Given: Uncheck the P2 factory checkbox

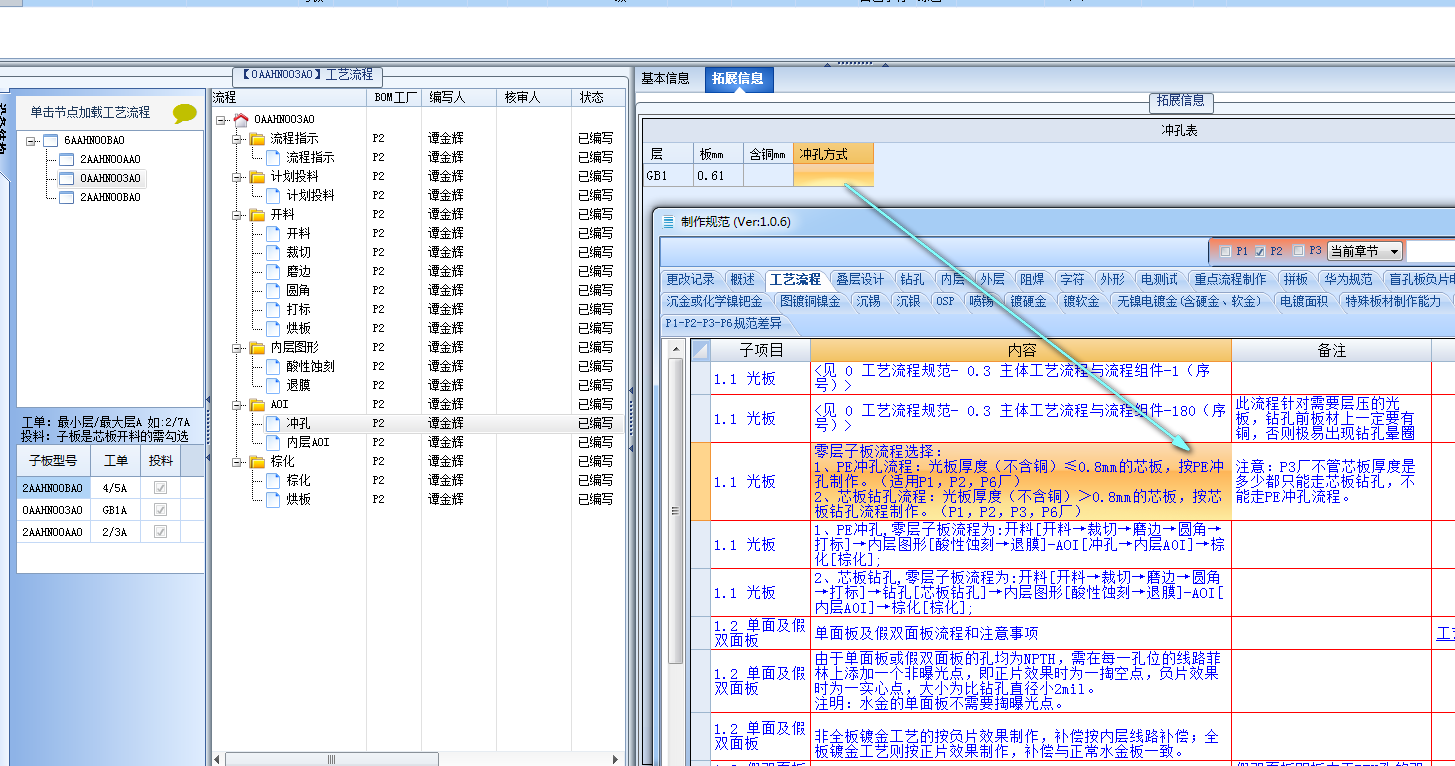Looking at the screenshot, I should [x=1260, y=251].
